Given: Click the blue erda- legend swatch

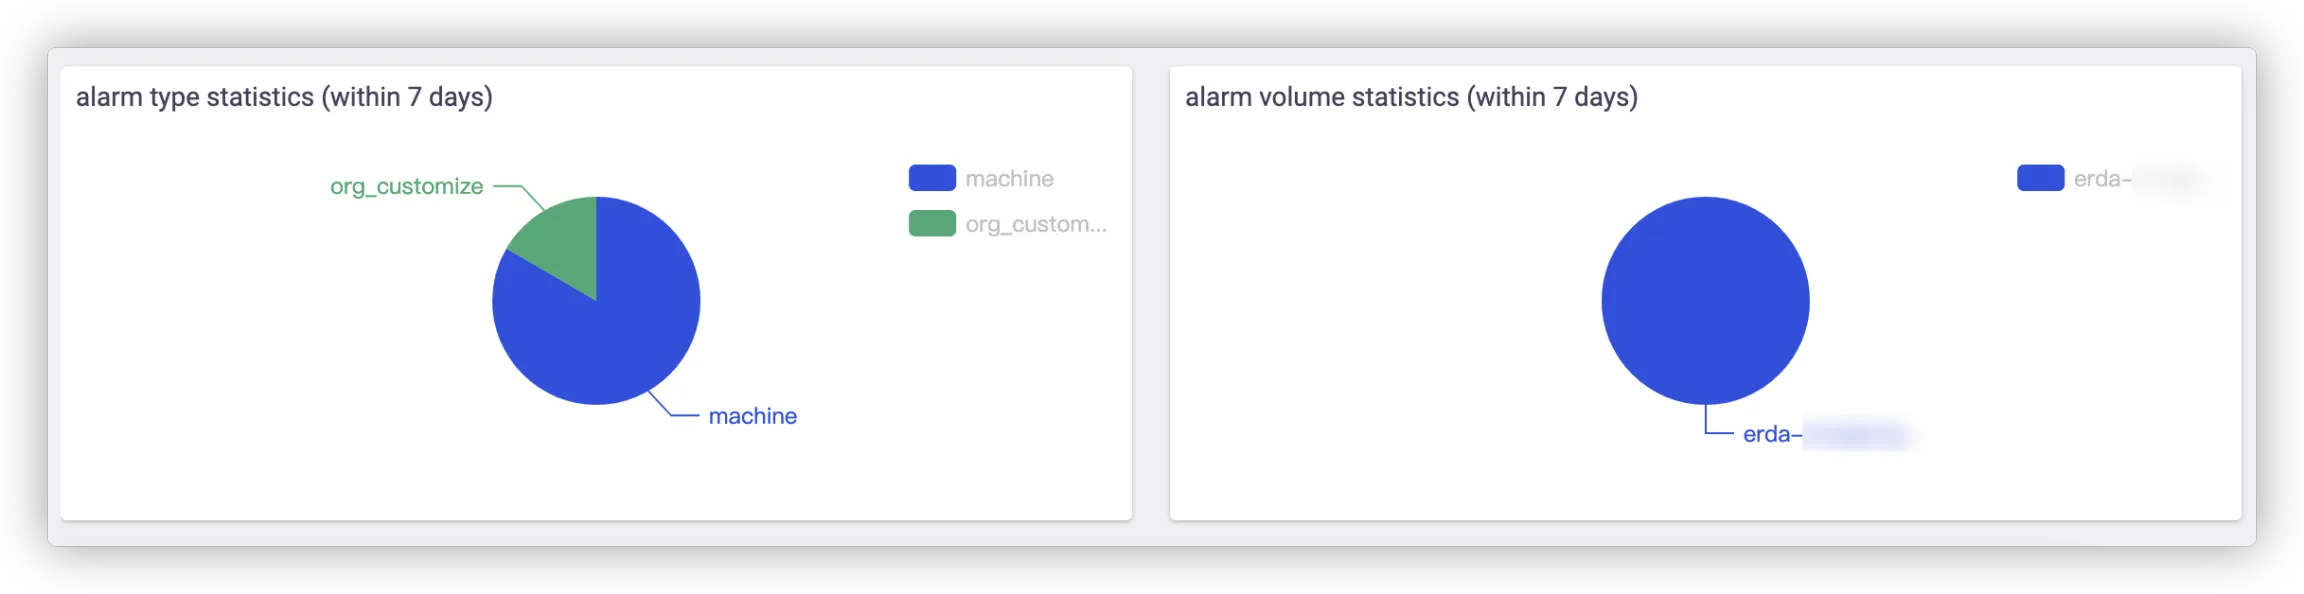Looking at the screenshot, I should (x=2040, y=178).
